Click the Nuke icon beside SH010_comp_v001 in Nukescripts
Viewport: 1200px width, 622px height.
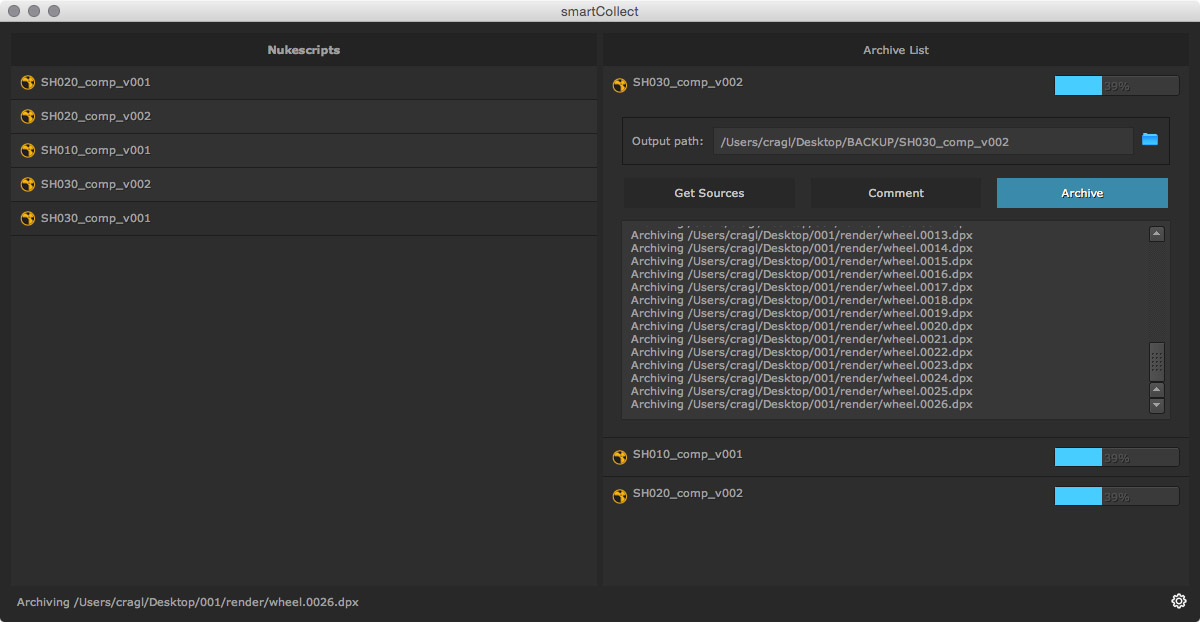28,151
